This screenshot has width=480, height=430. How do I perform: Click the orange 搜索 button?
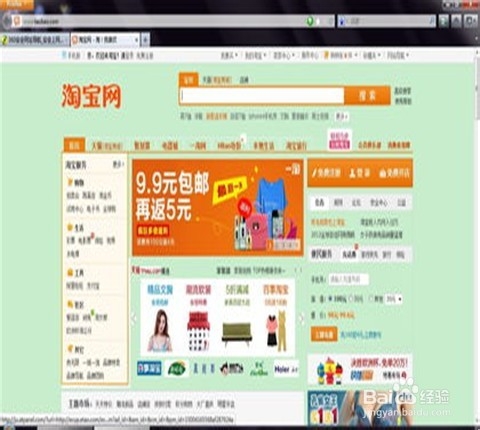pyautogui.click(x=367, y=96)
